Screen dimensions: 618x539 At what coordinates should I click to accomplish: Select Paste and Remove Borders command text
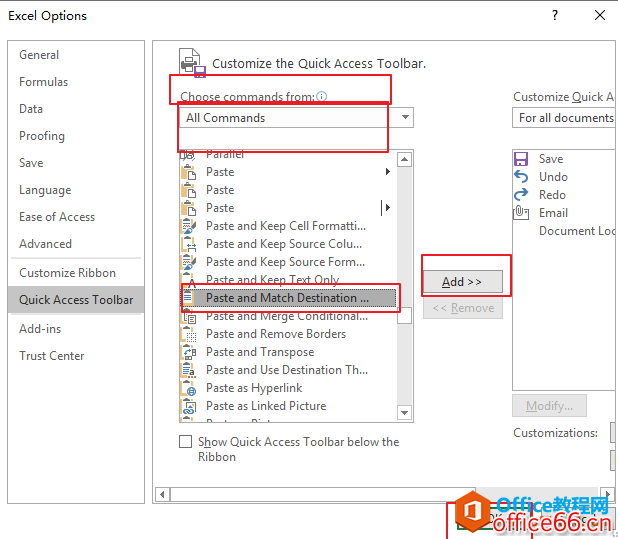276,334
